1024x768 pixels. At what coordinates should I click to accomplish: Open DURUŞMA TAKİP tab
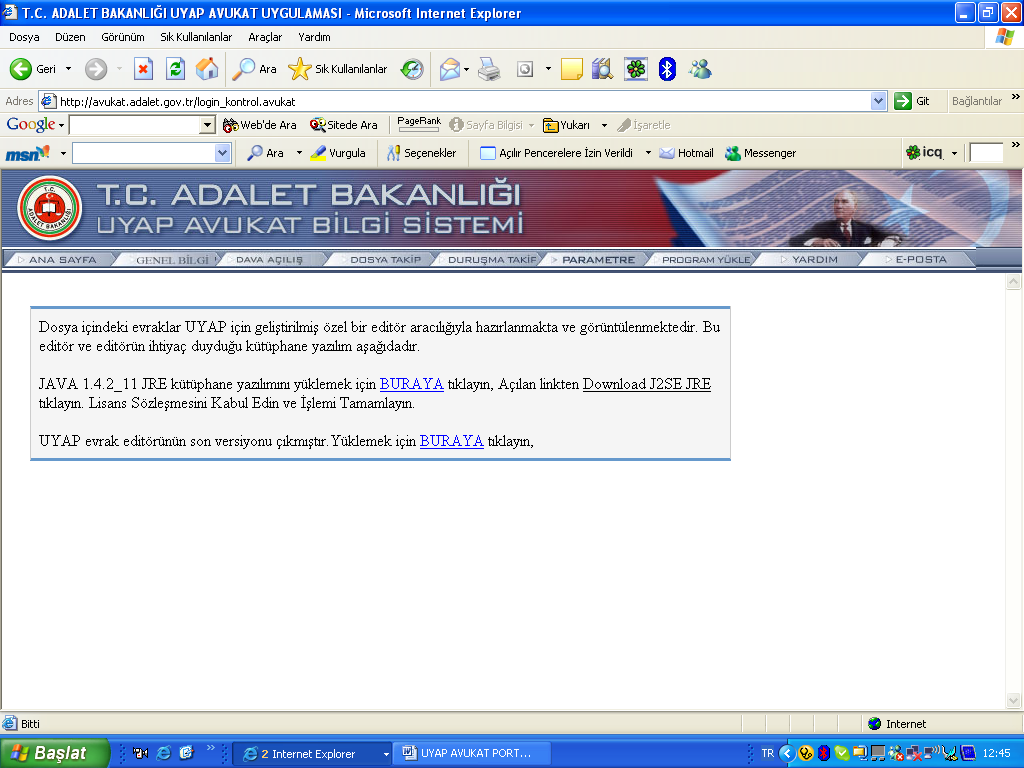(x=488, y=259)
